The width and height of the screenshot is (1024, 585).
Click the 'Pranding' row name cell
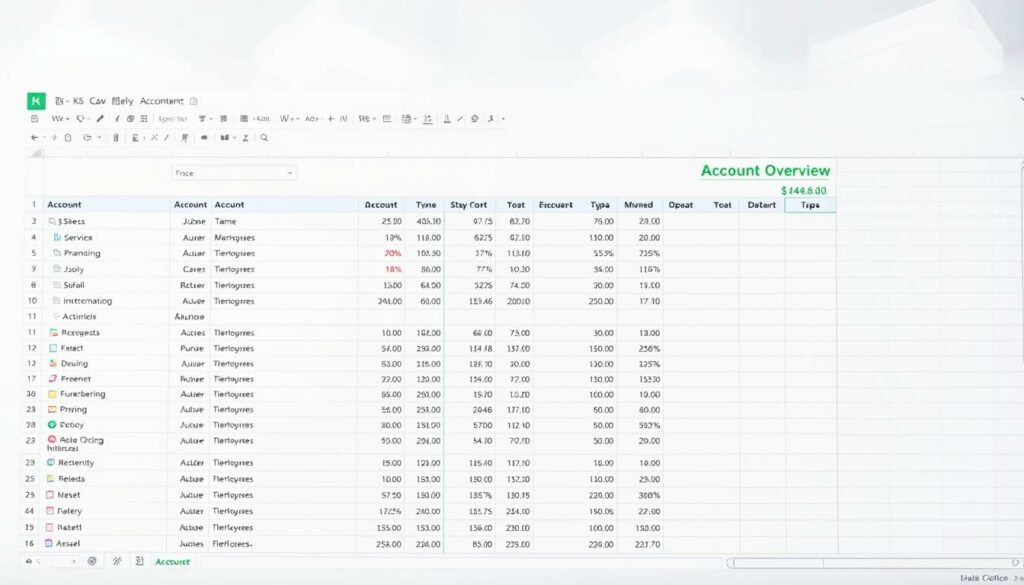click(x=82, y=253)
